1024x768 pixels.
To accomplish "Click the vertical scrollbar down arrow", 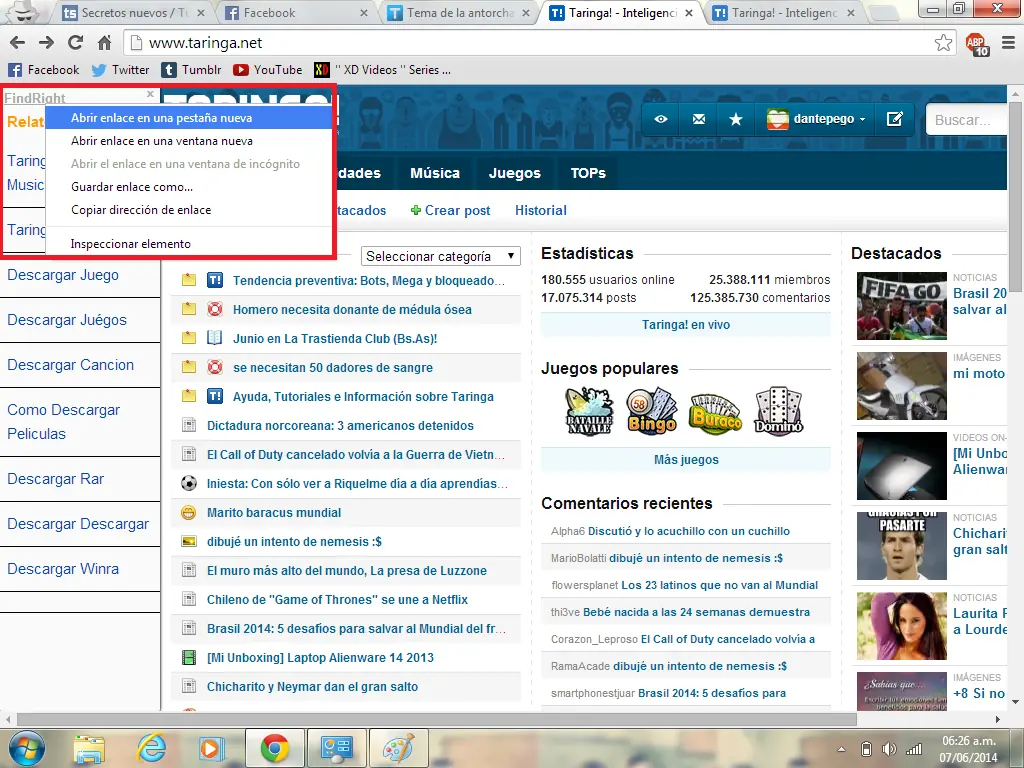I will (1016, 702).
